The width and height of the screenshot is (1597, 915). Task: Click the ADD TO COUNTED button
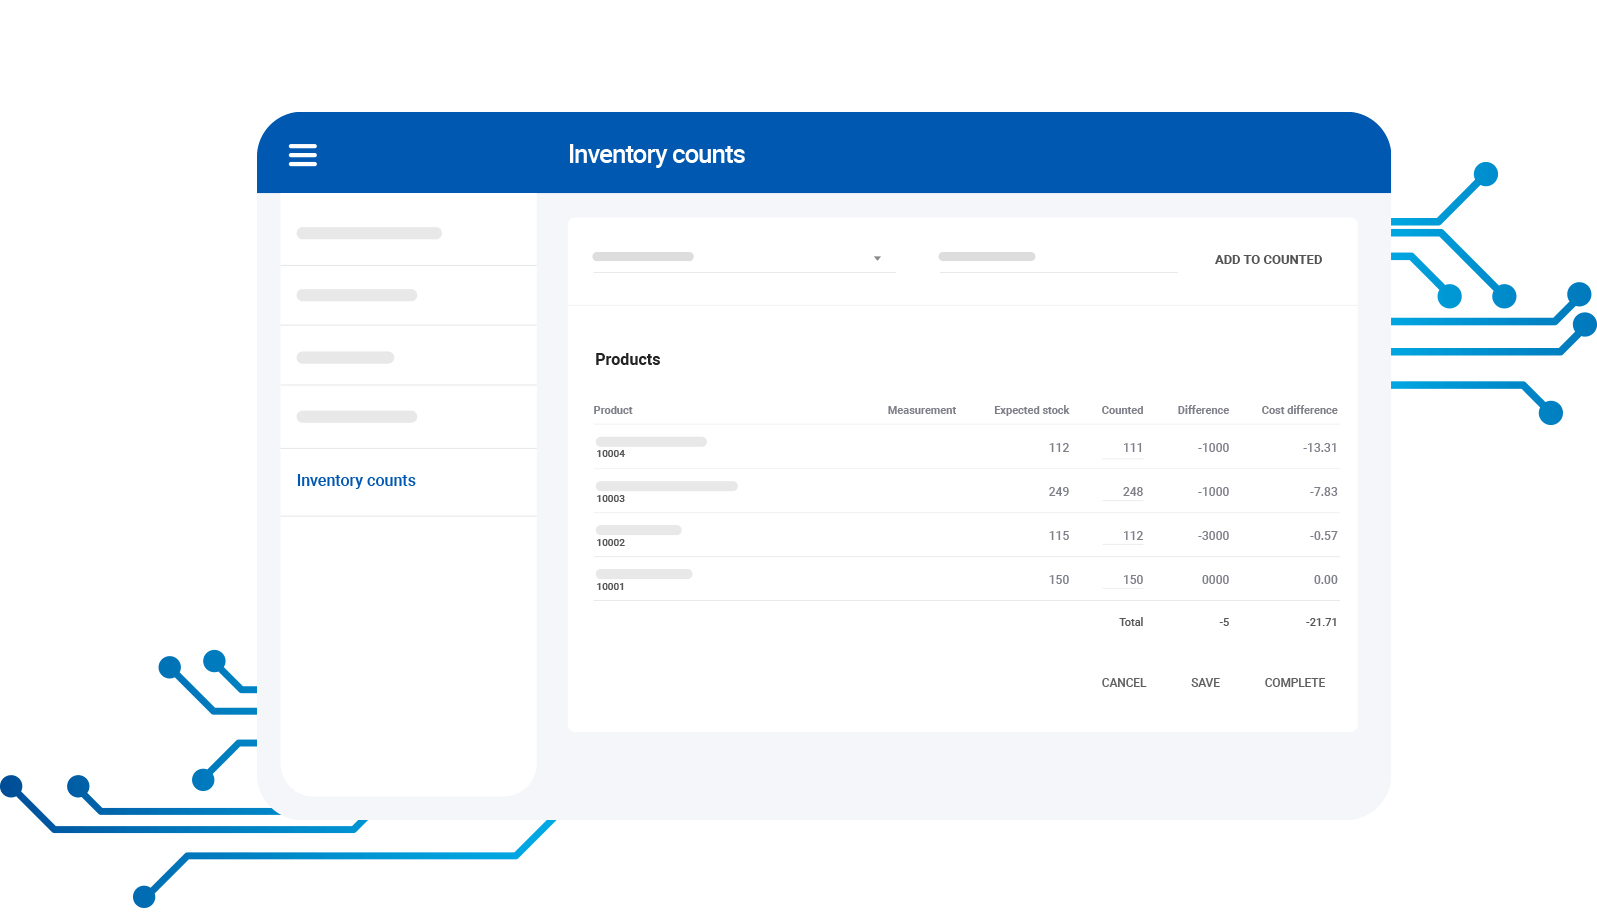pyautogui.click(x=1268, y=260)
